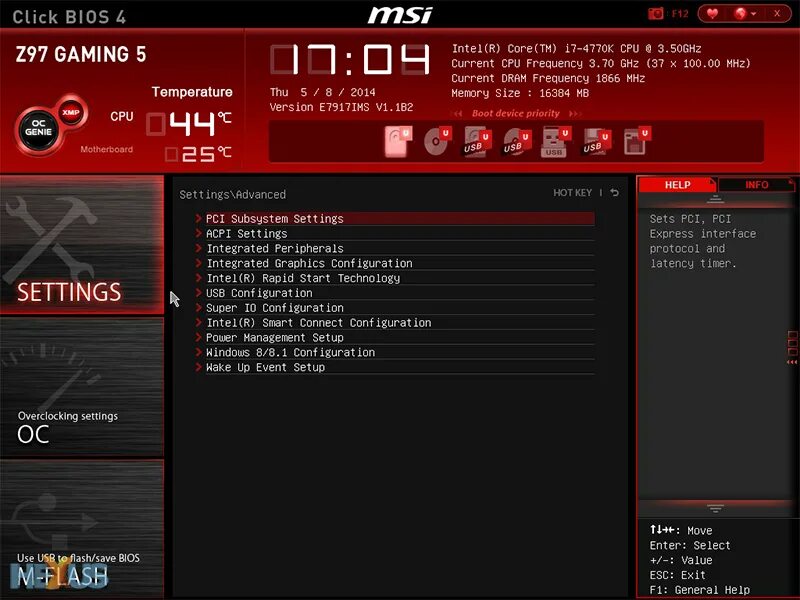
Task: Select the USB hard disk boot icon
Action: 477,142
